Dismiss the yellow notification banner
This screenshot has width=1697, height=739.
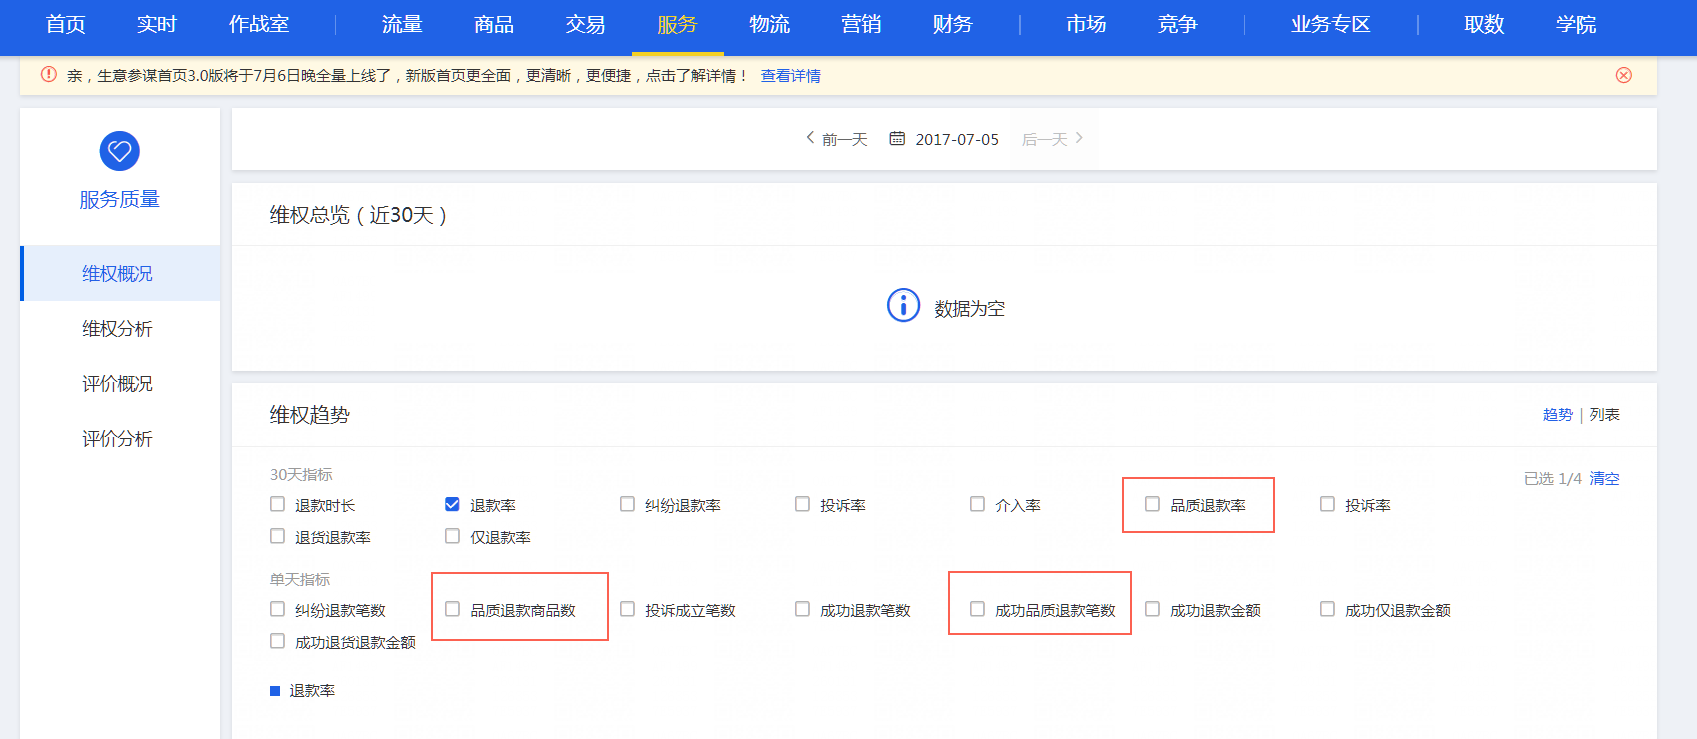1624,75
